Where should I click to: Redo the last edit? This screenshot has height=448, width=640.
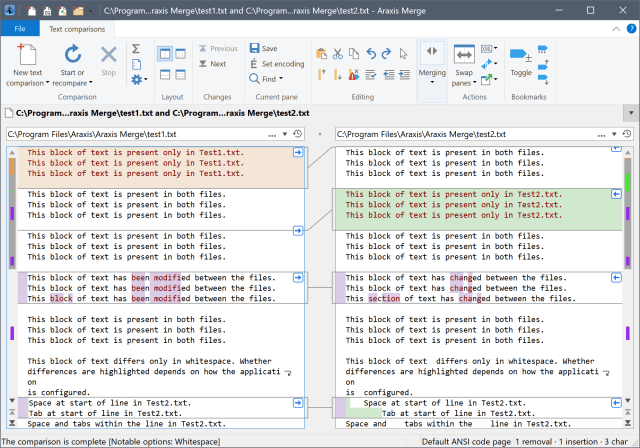click(x=386, y=53)
